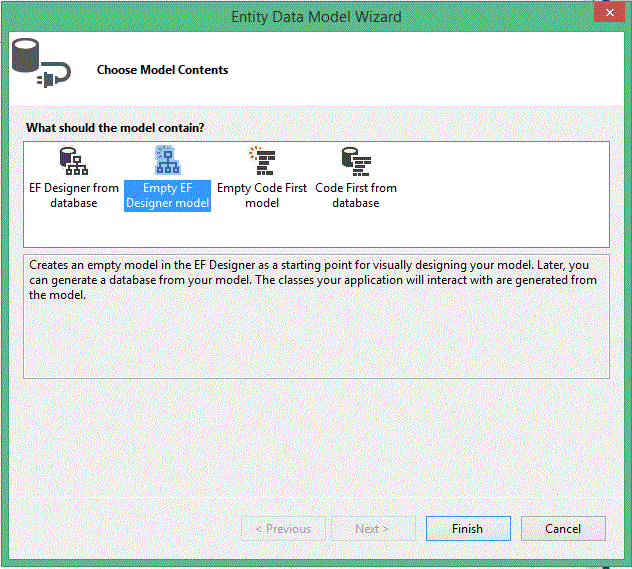
Task: Click the 'Entity Data Model Wizard' title bar
Action: coord(316,17)
